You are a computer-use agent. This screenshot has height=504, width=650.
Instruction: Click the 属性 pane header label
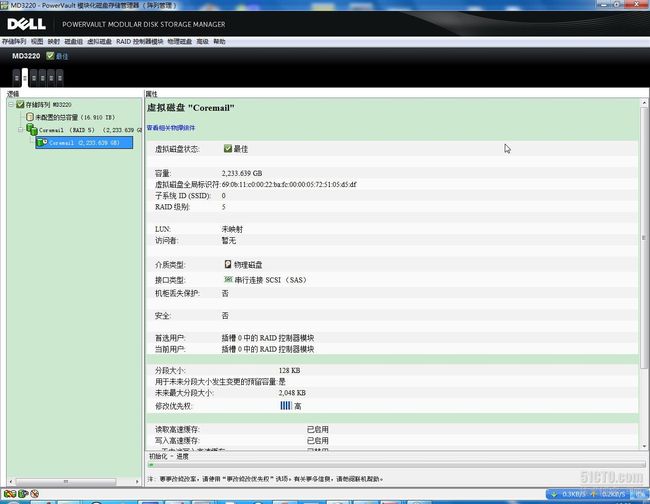click(x=151, y=94)
